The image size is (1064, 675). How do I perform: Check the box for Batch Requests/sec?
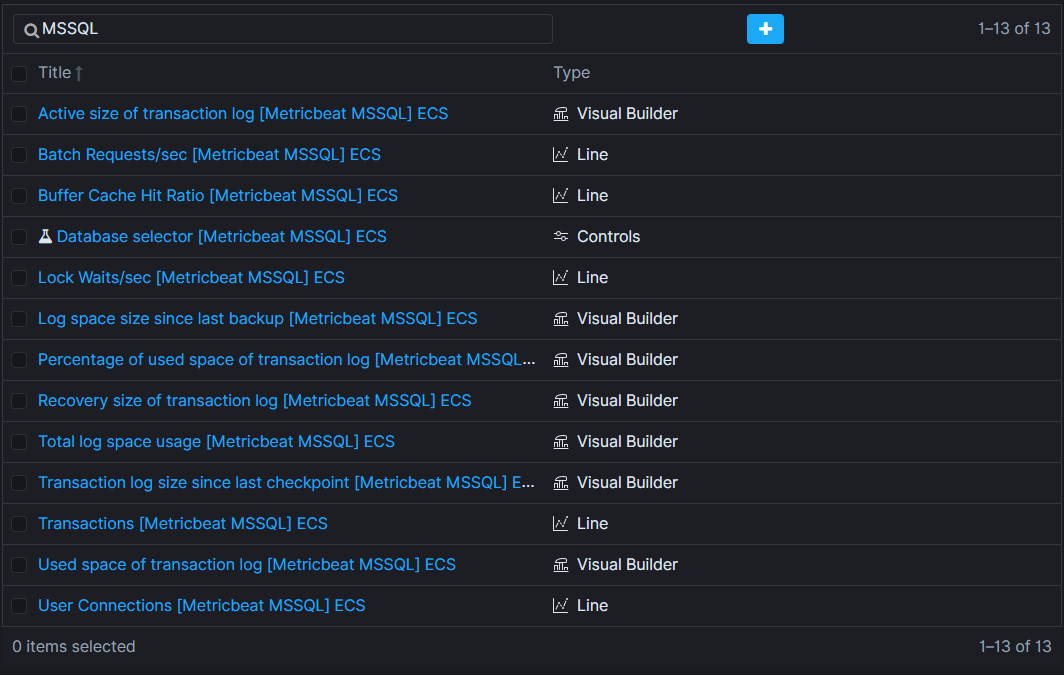pos(19,155)
